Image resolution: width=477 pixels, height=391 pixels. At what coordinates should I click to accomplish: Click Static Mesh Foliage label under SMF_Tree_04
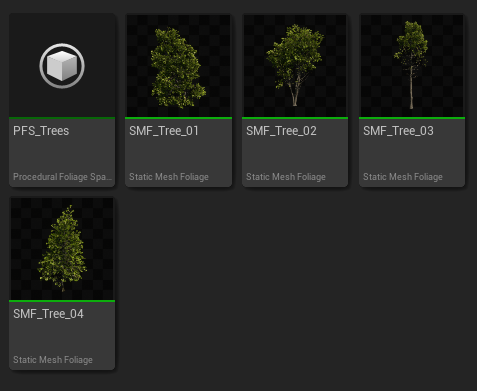click(x=53, y=360)
